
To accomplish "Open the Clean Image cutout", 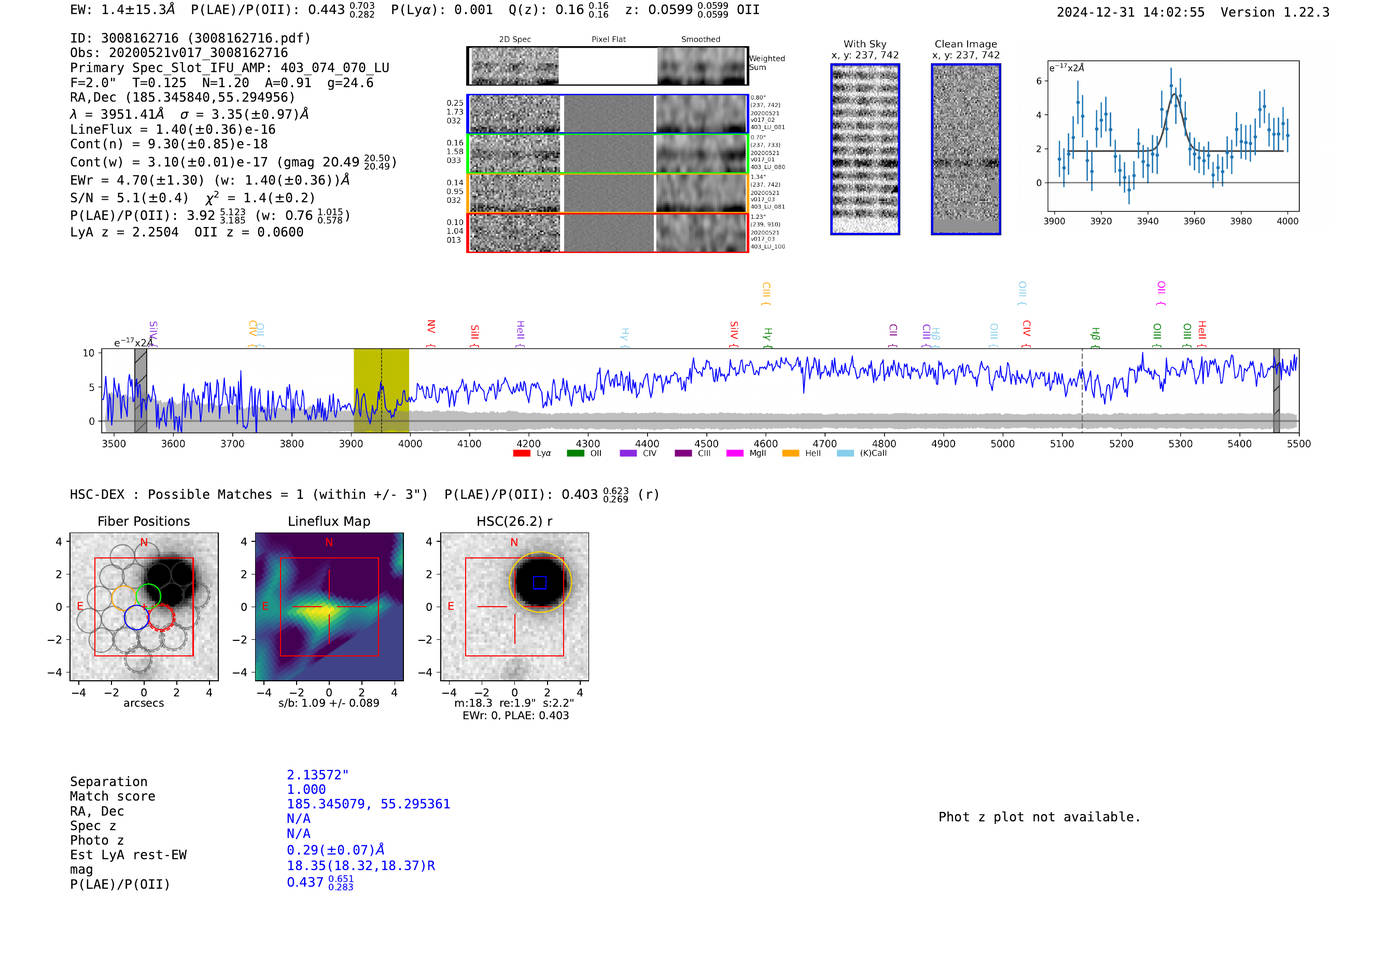I will (x=965, y=149).
